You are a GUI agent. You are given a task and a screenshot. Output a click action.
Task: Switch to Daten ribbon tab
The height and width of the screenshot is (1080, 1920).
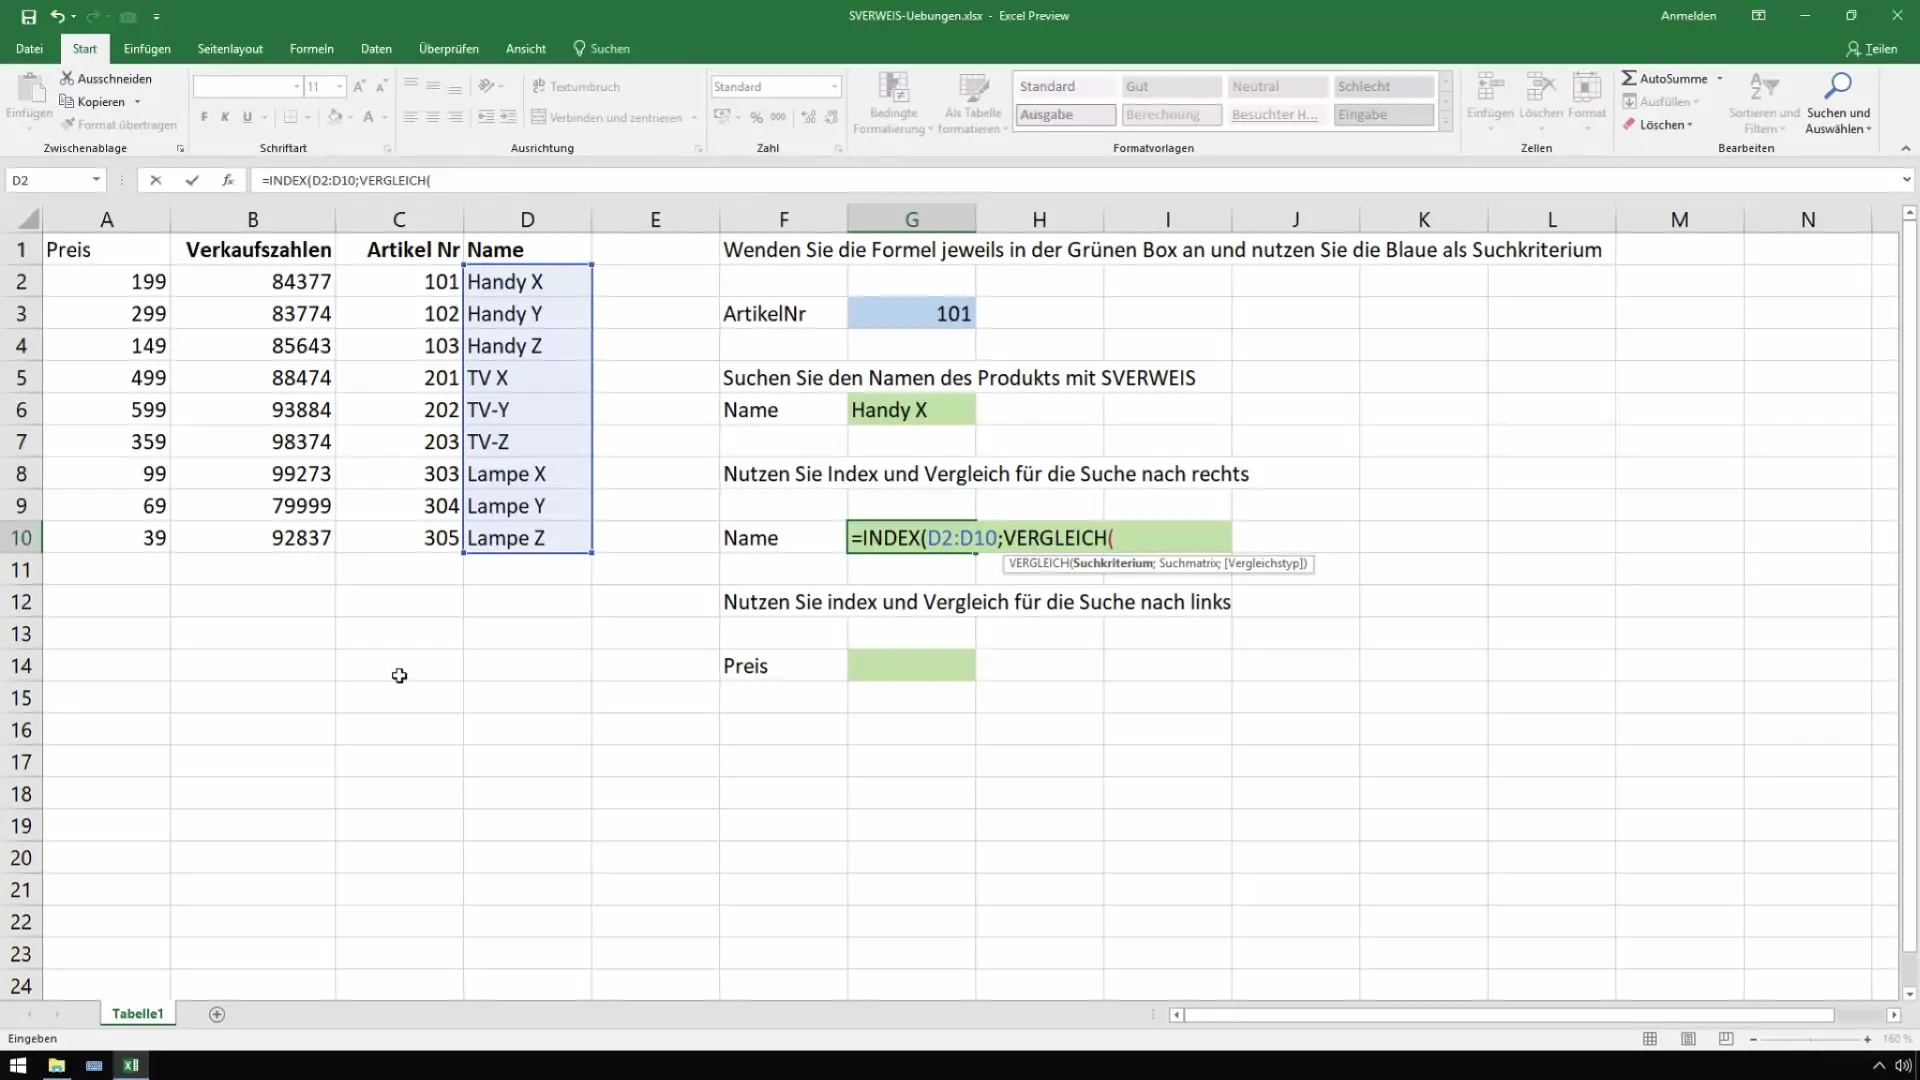point(376,48)
